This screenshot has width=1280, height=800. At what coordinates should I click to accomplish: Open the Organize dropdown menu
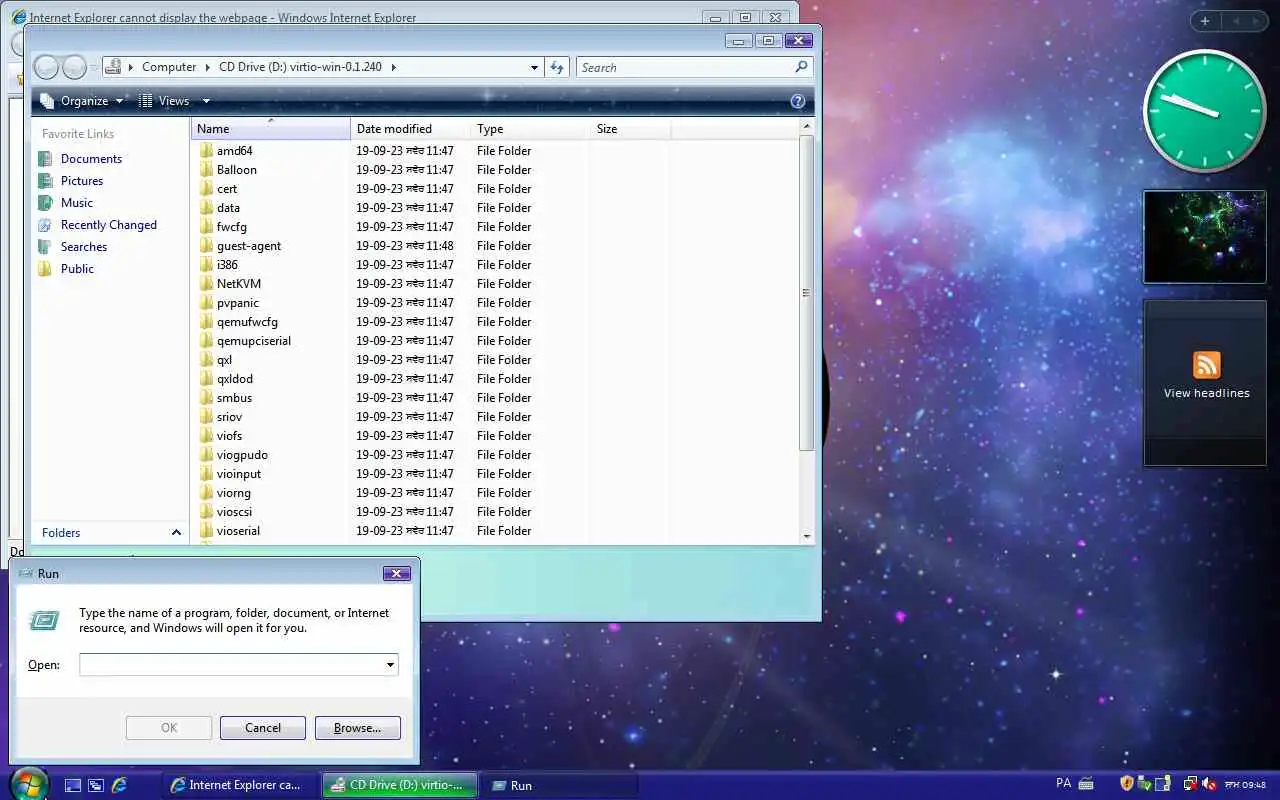coord(82,101)
